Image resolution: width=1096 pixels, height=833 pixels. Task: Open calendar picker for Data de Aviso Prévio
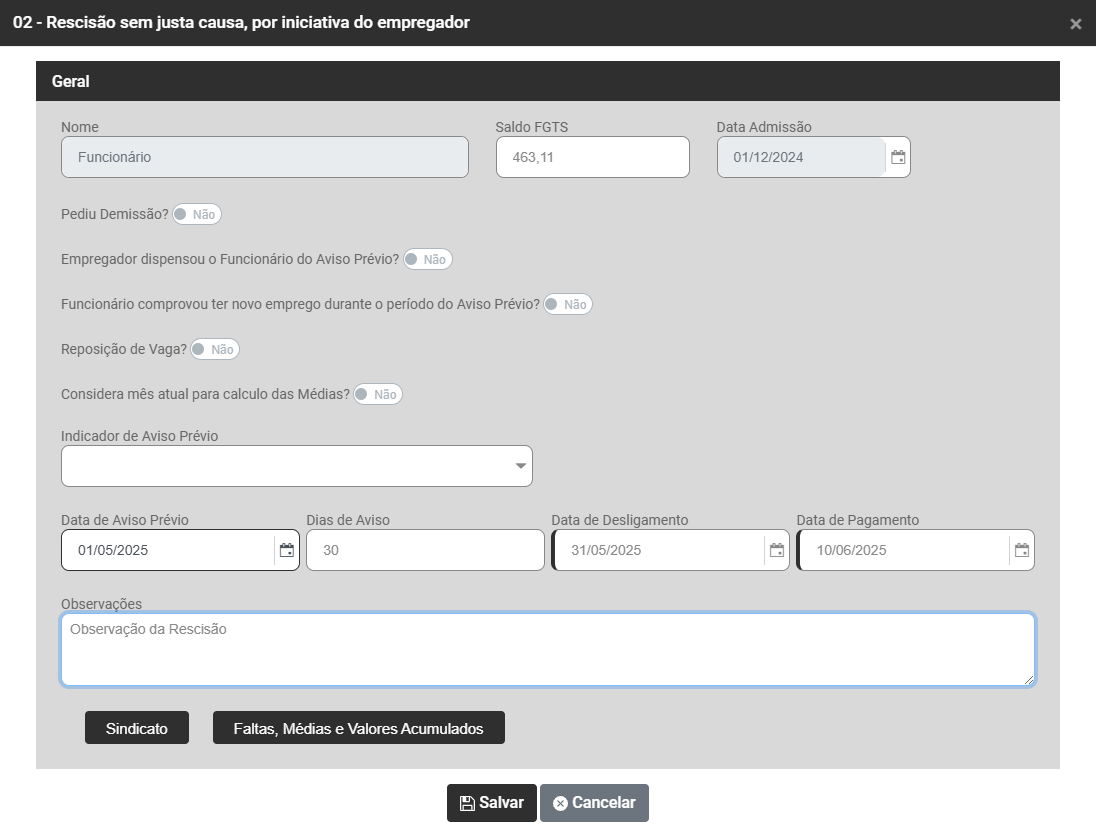287,550
